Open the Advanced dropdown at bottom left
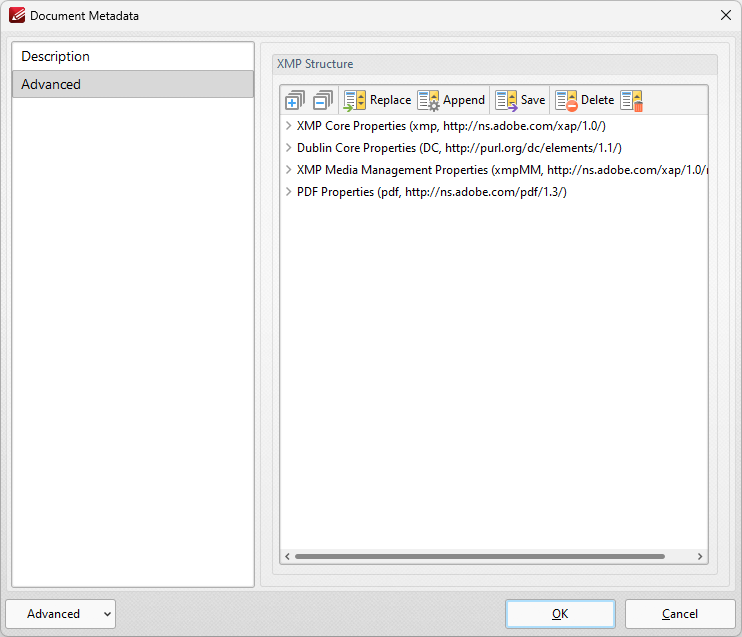The width and height of the screenshot is (742, 637). pos(61,614)
